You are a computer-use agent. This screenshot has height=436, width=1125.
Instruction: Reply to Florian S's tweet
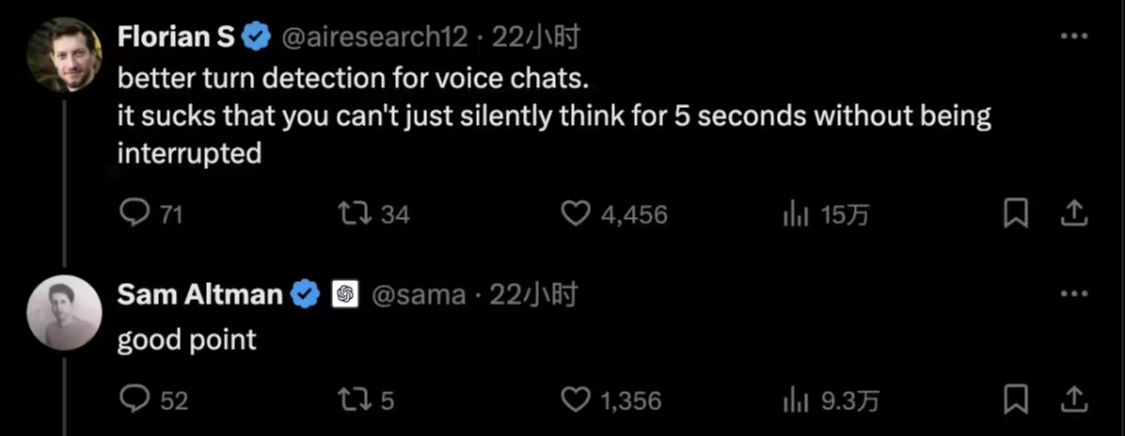pyautogui.click(x=135, y=213)
